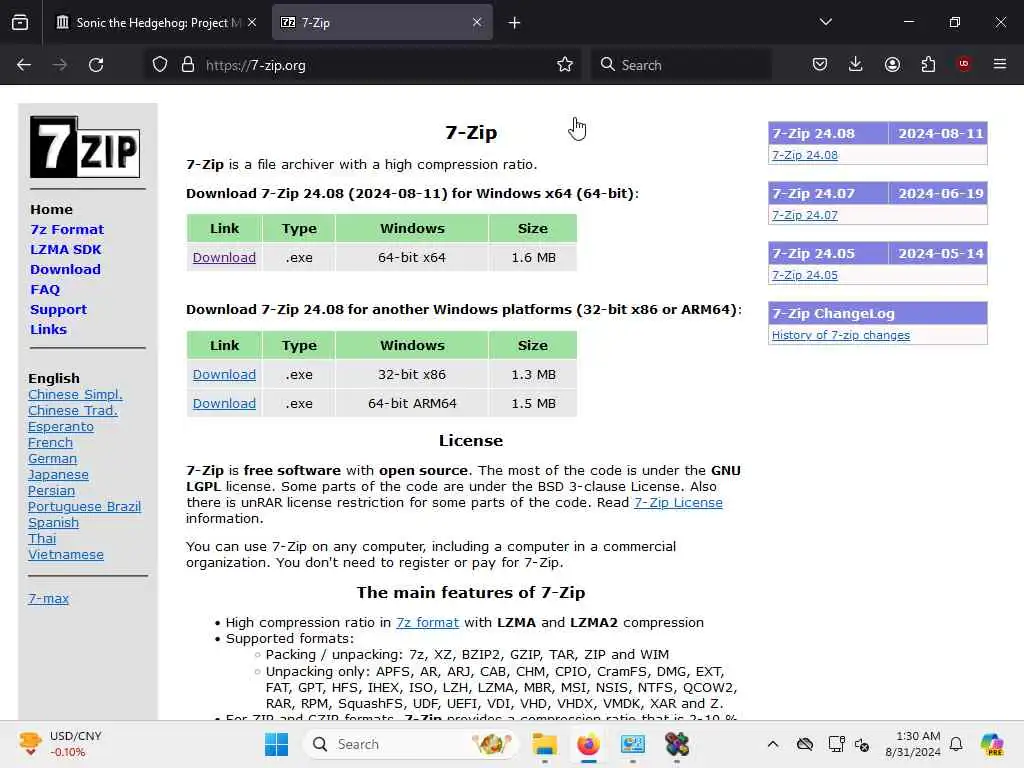Open the extensions puzzle icon
This screenshot has height=768, width=1024.
928,64
